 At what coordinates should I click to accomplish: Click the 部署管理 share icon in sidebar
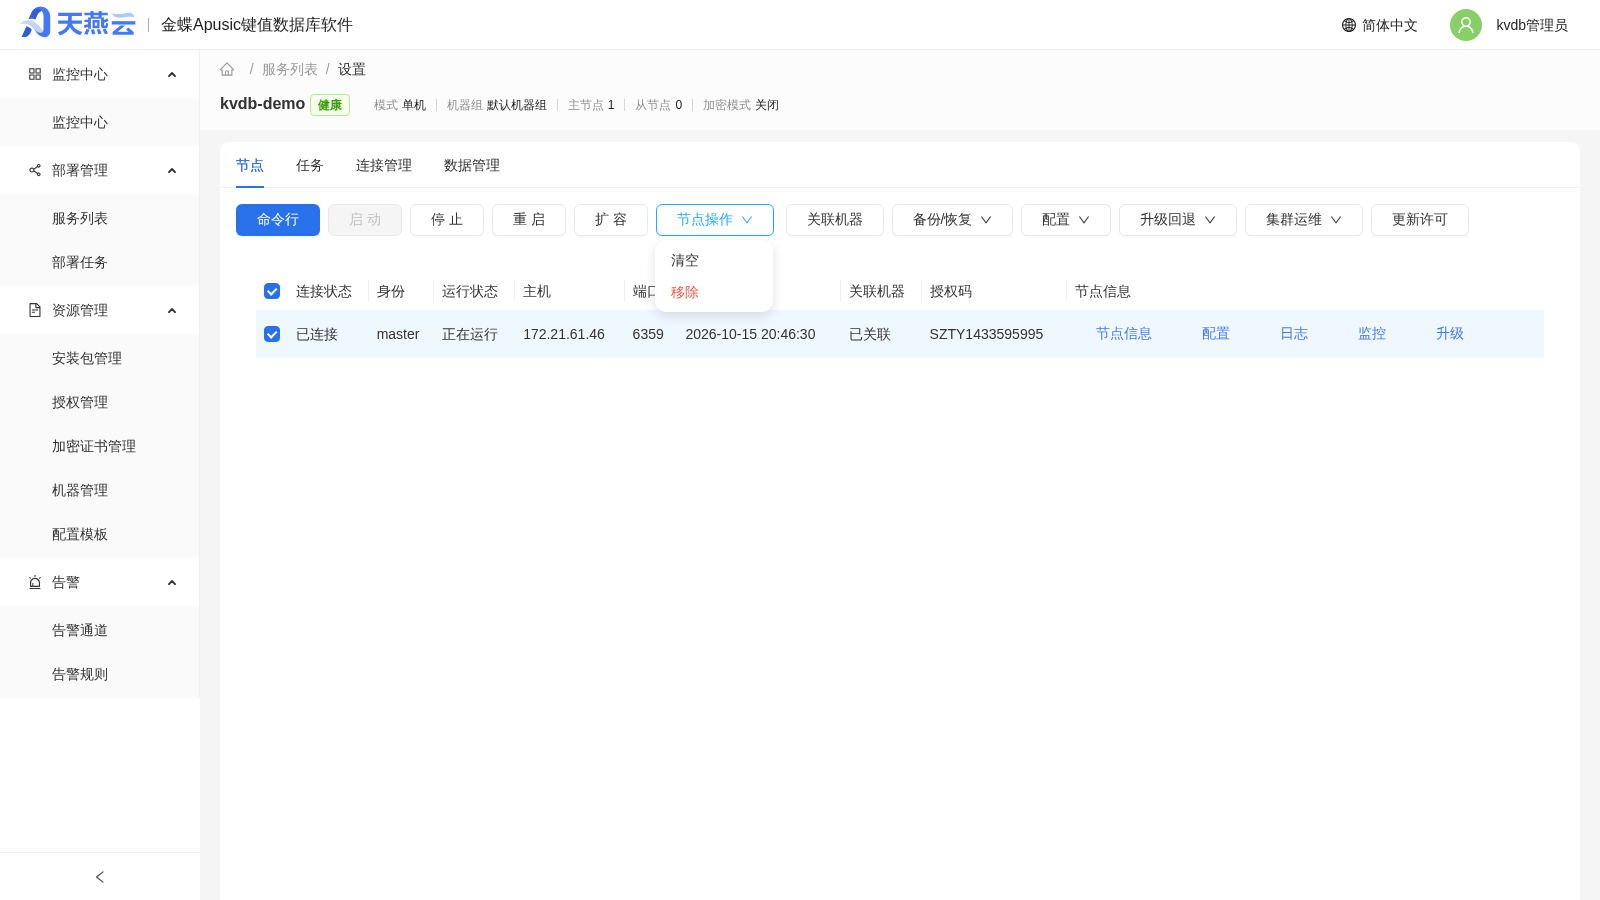35,170
